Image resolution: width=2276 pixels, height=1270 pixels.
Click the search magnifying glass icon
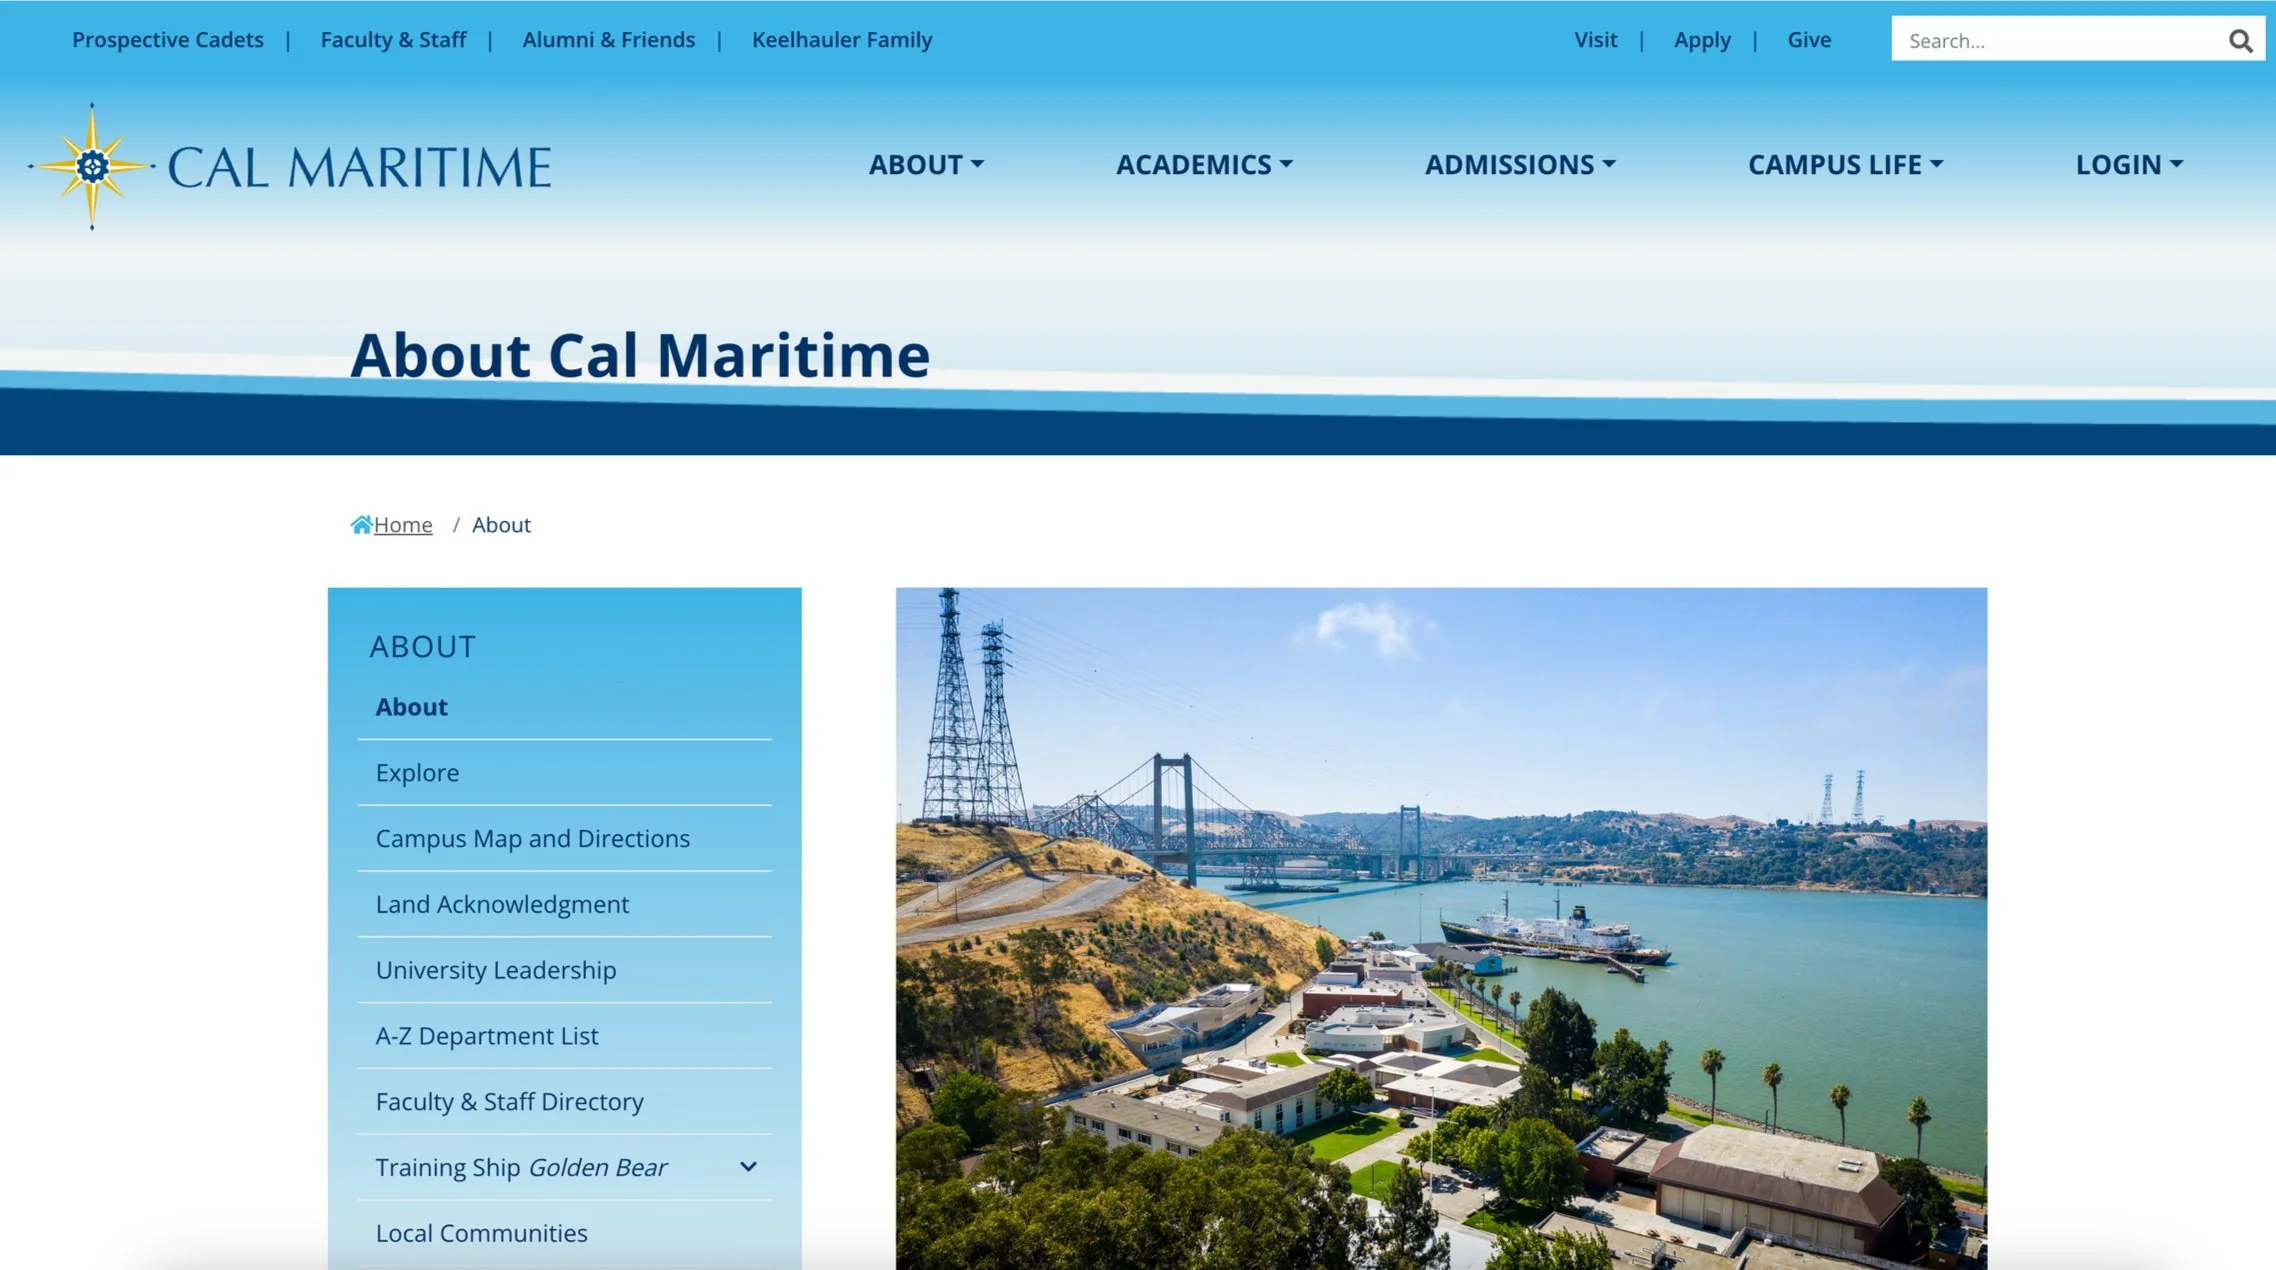2240,40
